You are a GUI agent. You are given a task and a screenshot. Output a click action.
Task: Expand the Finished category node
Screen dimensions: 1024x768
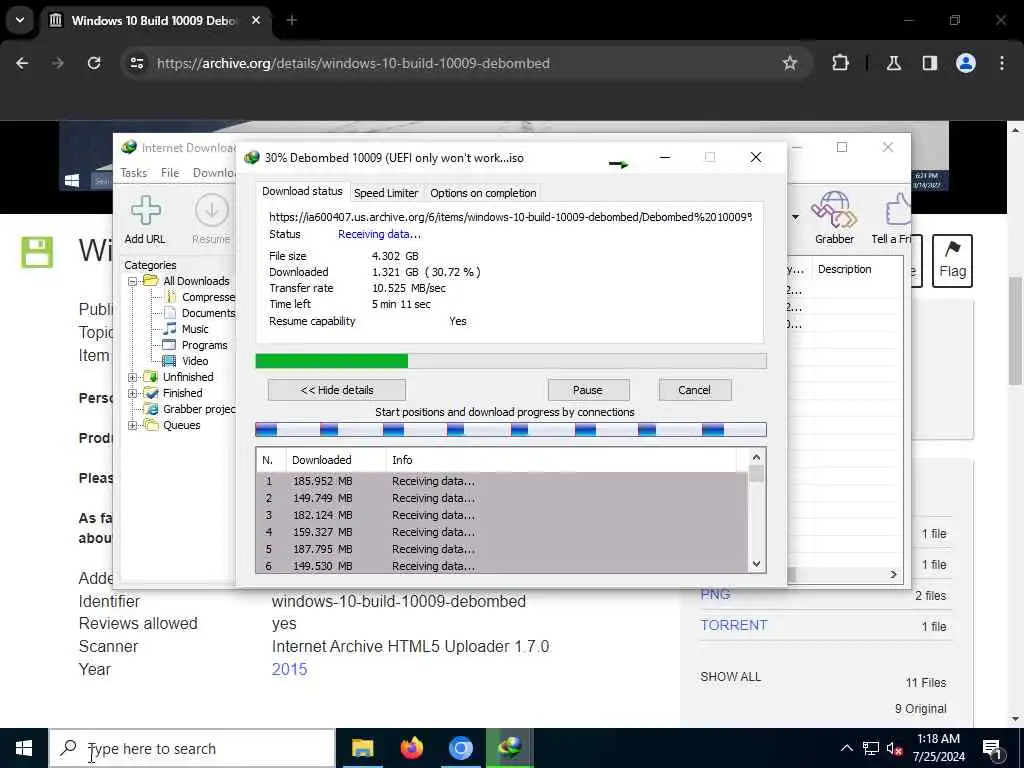(x=133, y=393)
